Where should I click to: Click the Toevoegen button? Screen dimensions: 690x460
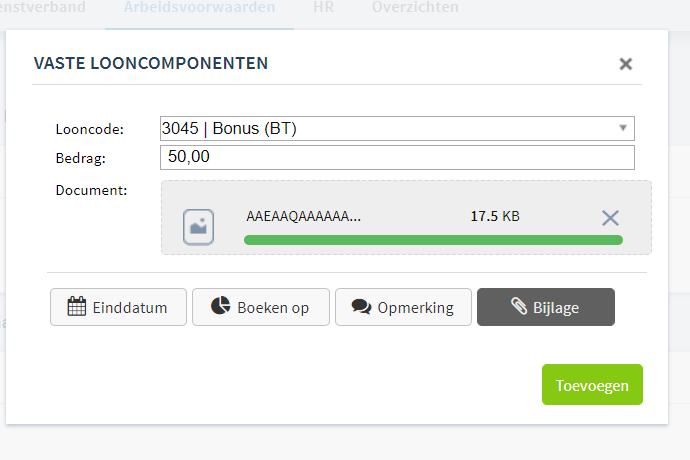pos(592,384)
